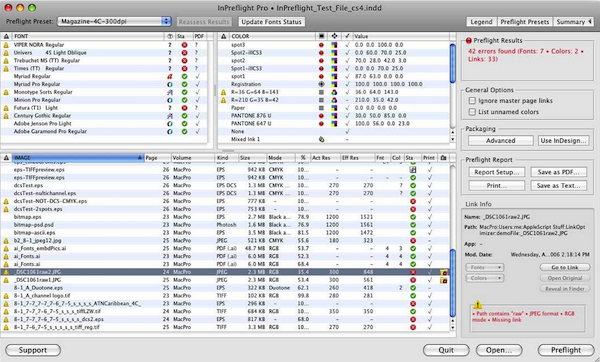Image resolution: width=600 pixels, height=362 pixels.
Task: Click Advanced packaging button
Action: click(501, 140)
